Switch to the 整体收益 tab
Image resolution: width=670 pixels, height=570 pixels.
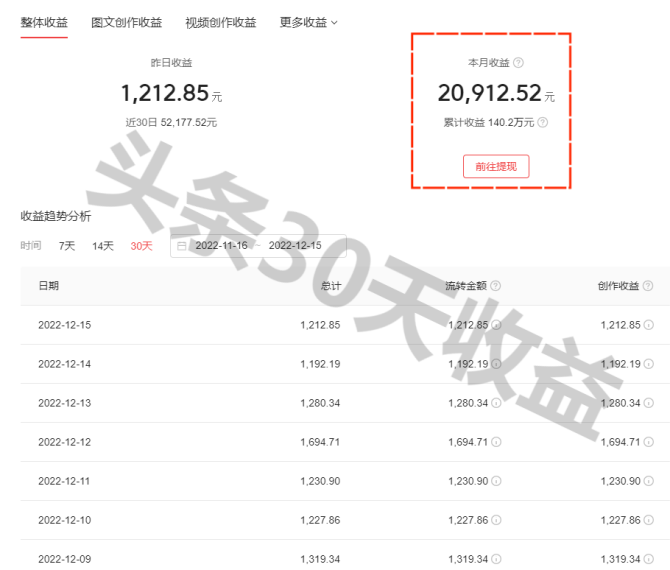44,22
